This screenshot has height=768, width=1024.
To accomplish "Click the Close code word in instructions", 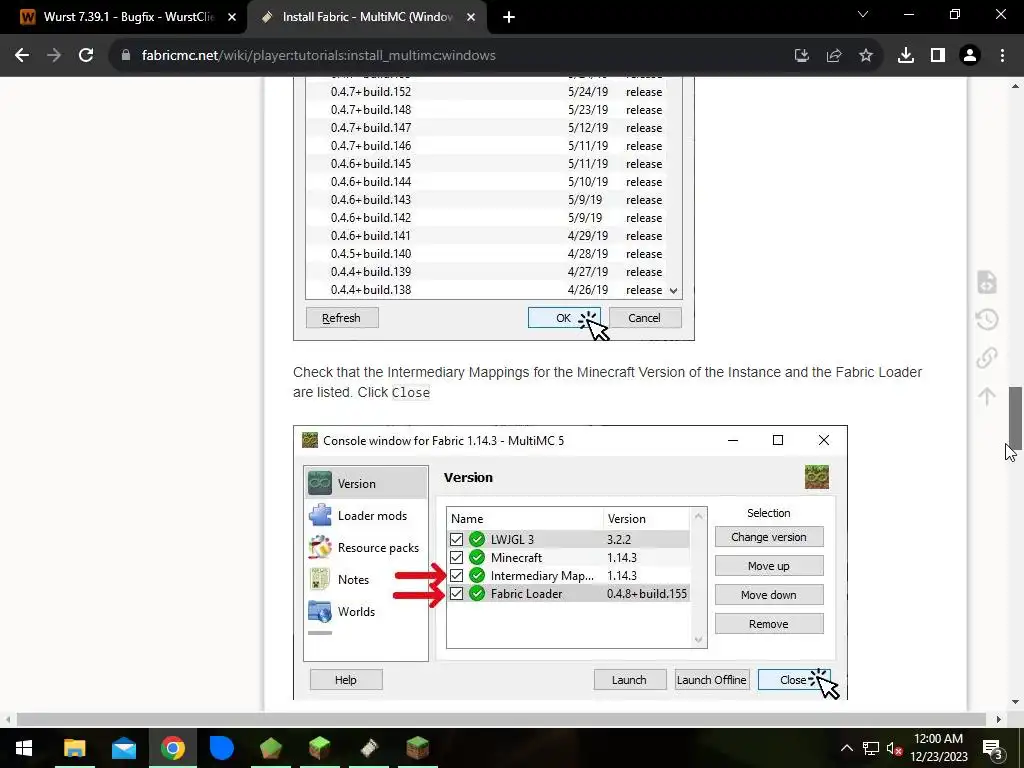I will (410, 392).
